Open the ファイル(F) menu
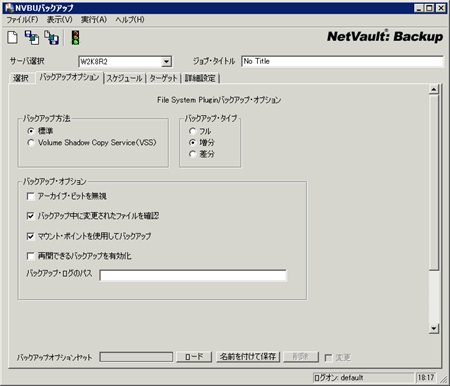The height and width of the screenshot is (386, 450). coord(22,20)
